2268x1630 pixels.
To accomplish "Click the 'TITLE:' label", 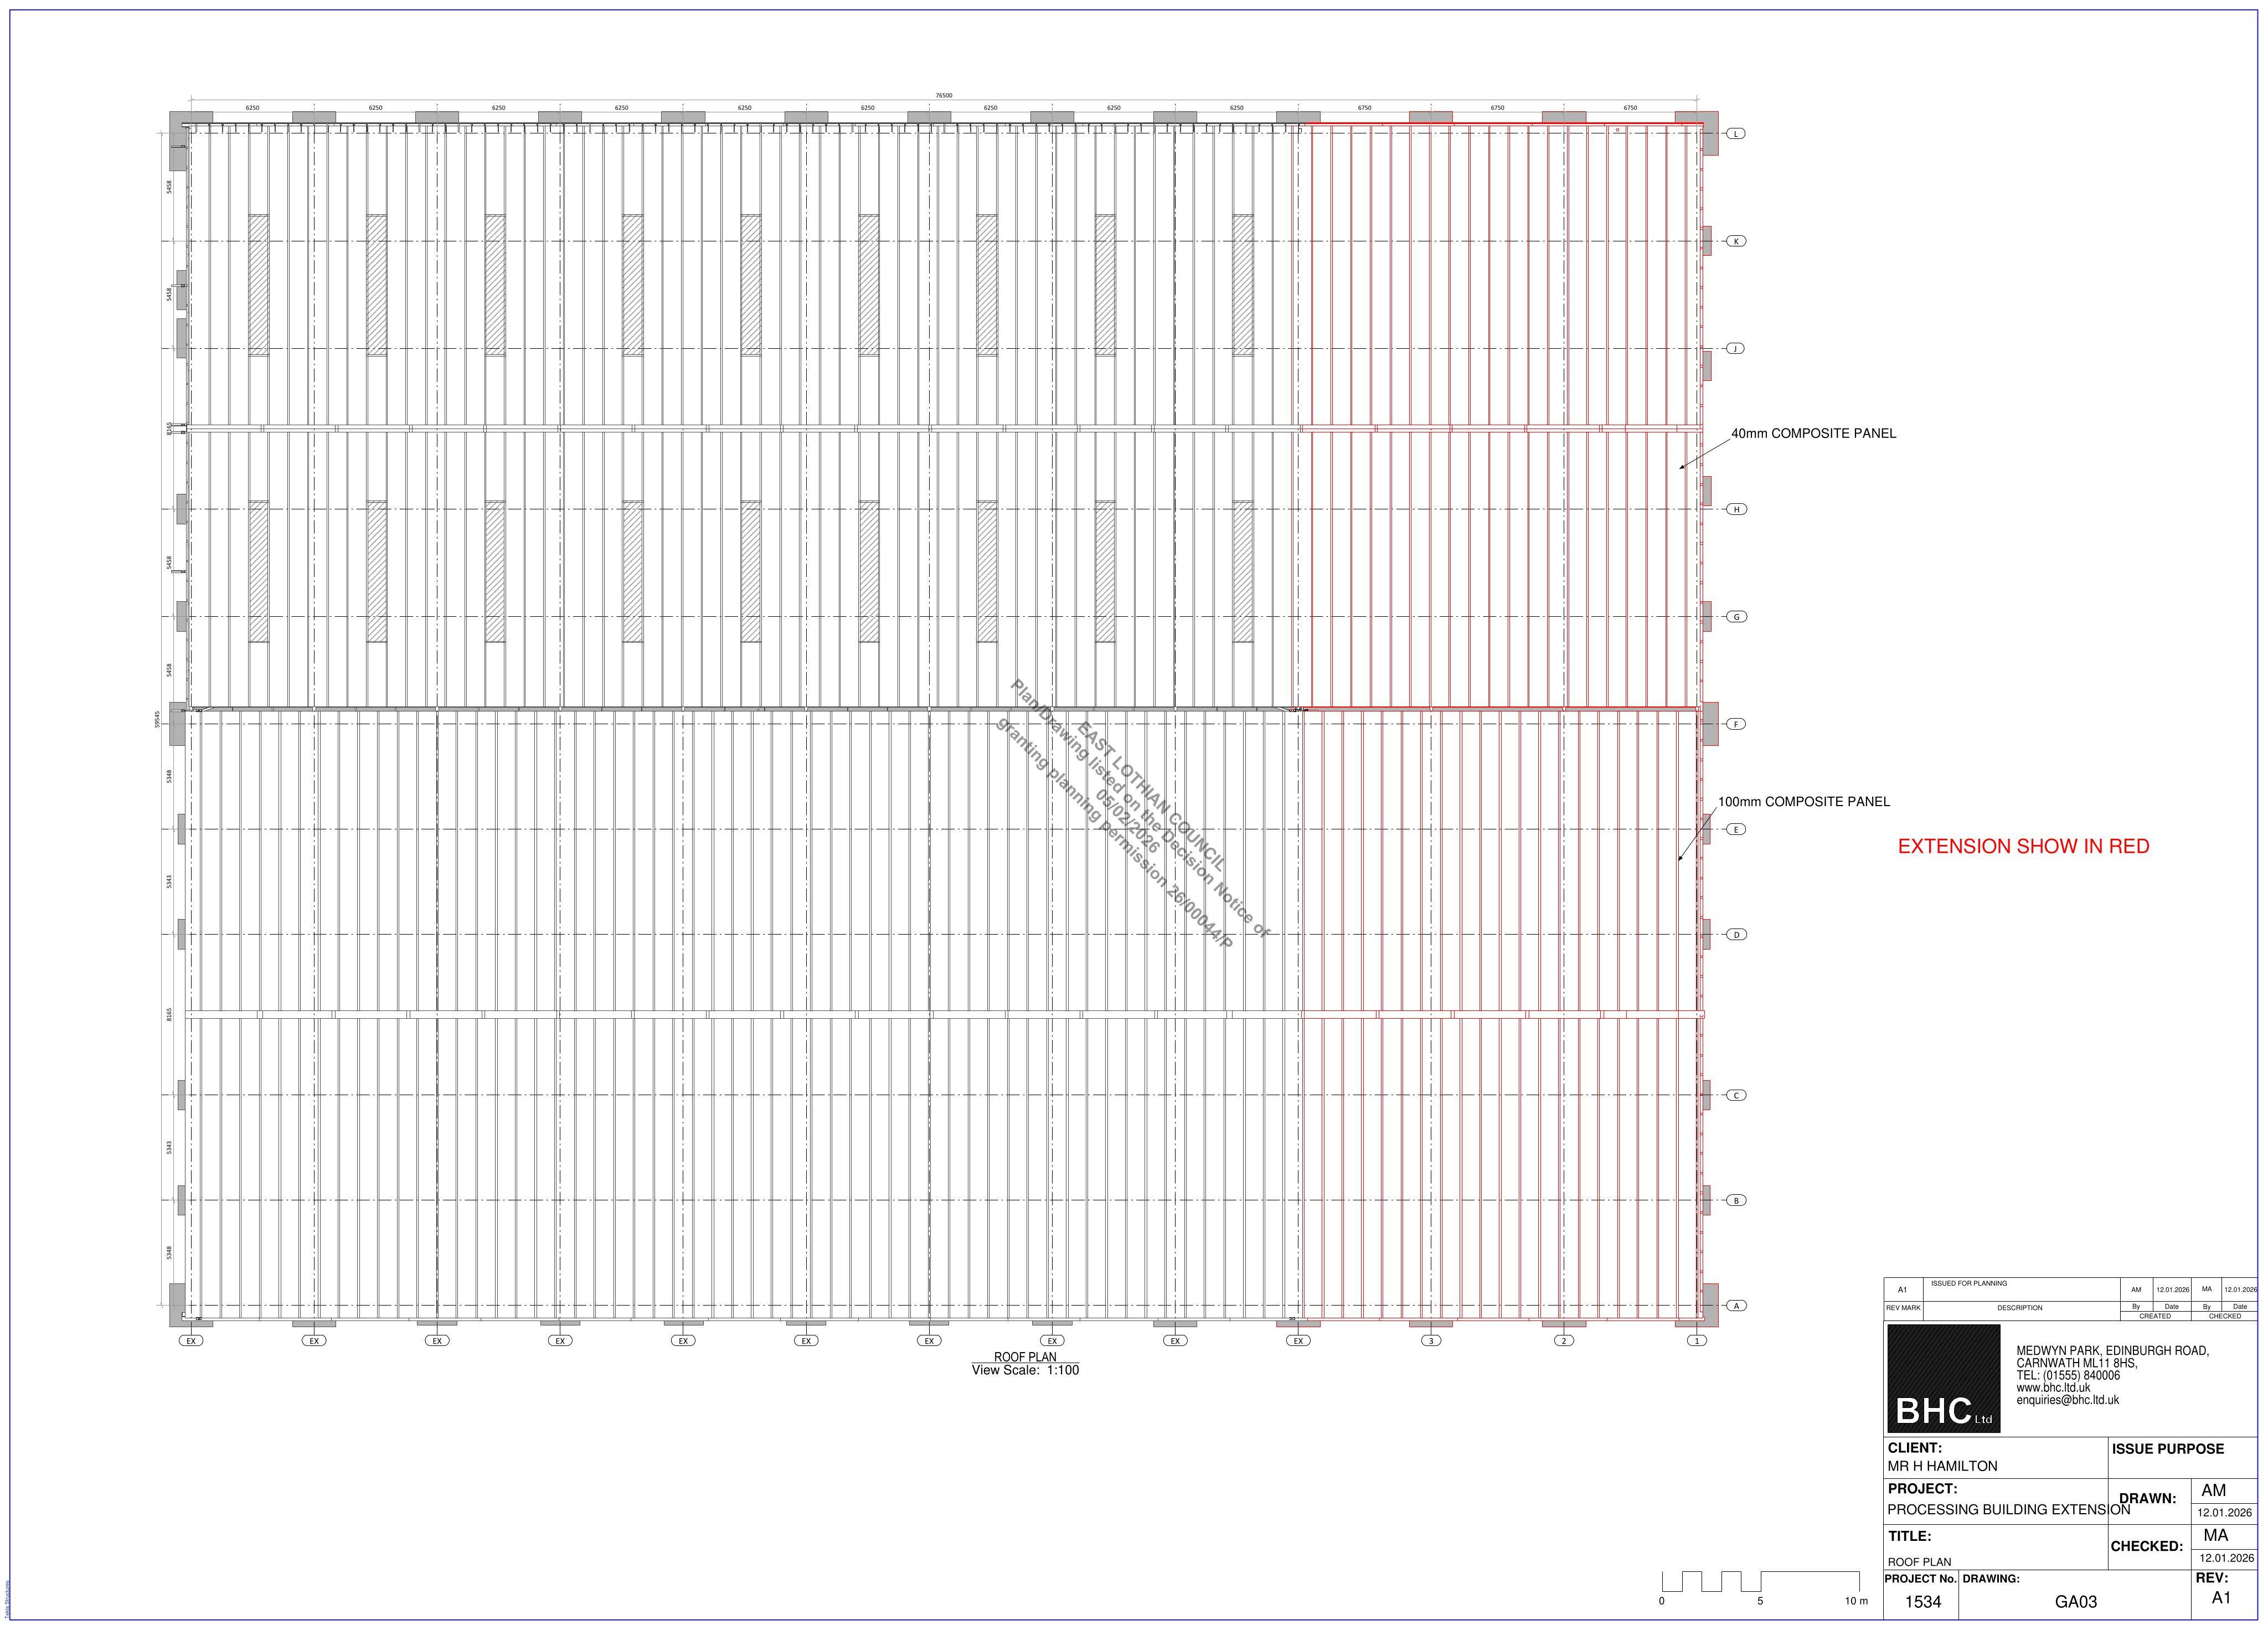I will point(1909,1536).
